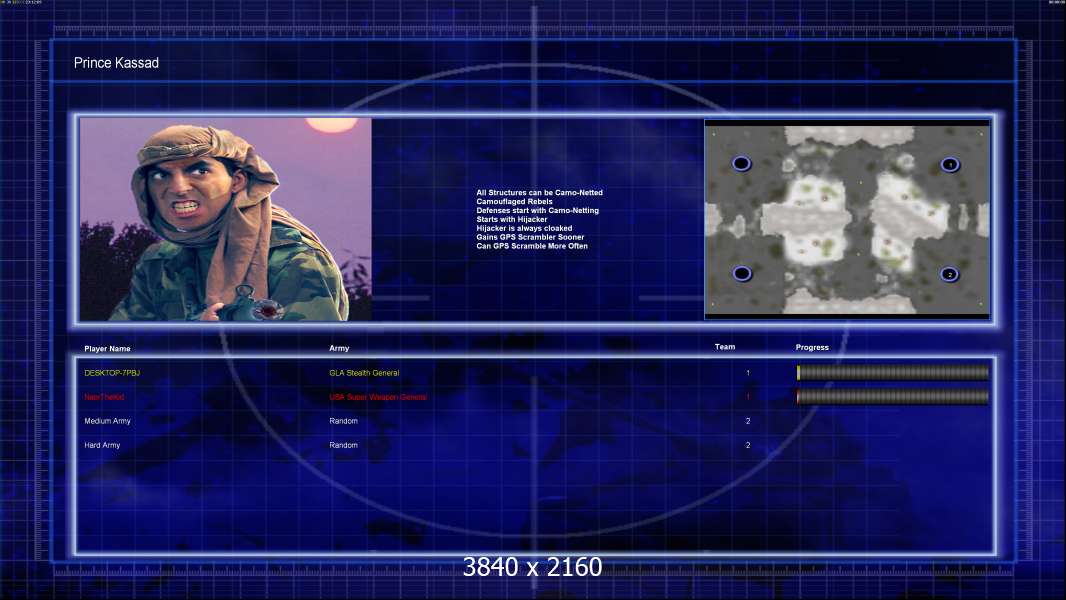Select player name DESKTOP-7PBJ

click(112, 373)
